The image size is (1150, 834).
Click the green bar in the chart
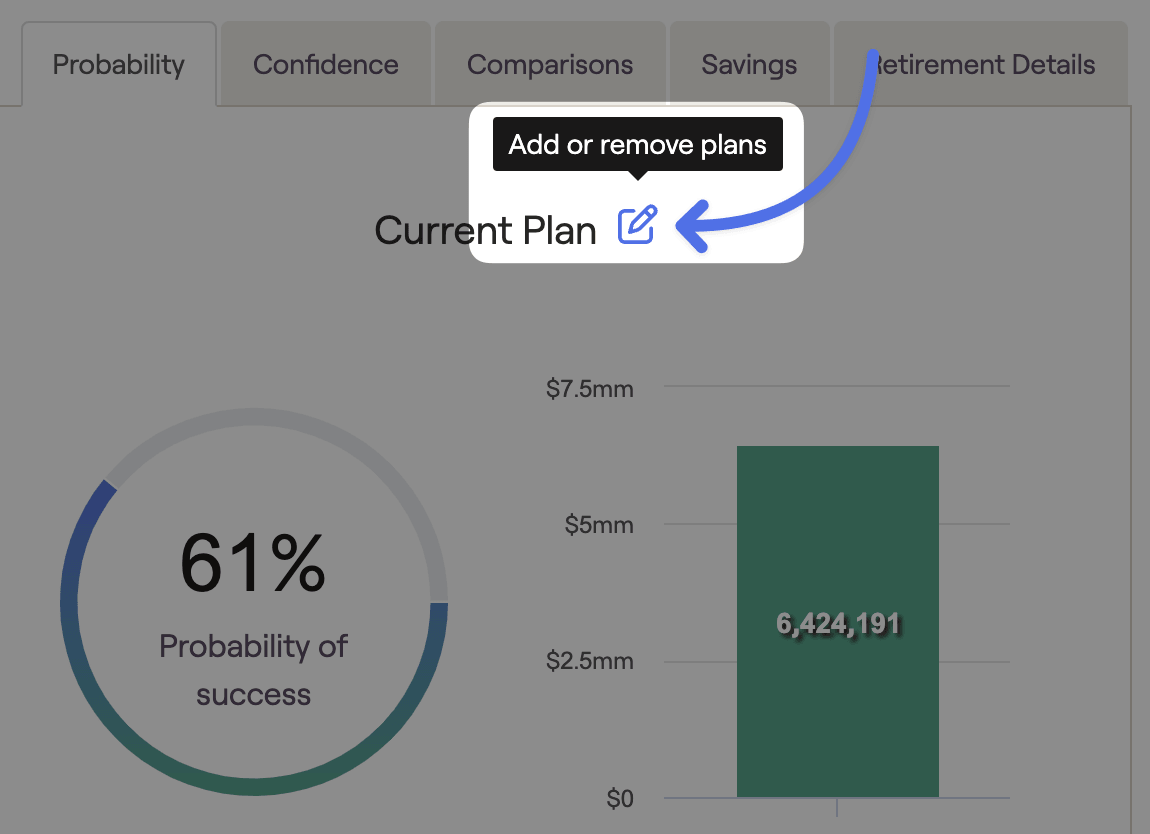pyautogui.click(x=838, y=621)
